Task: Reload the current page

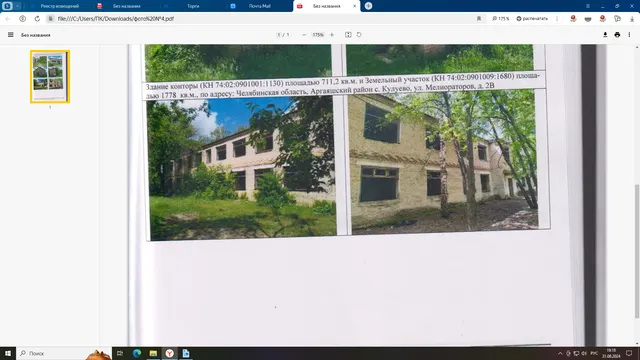Action: pos(37,19)
